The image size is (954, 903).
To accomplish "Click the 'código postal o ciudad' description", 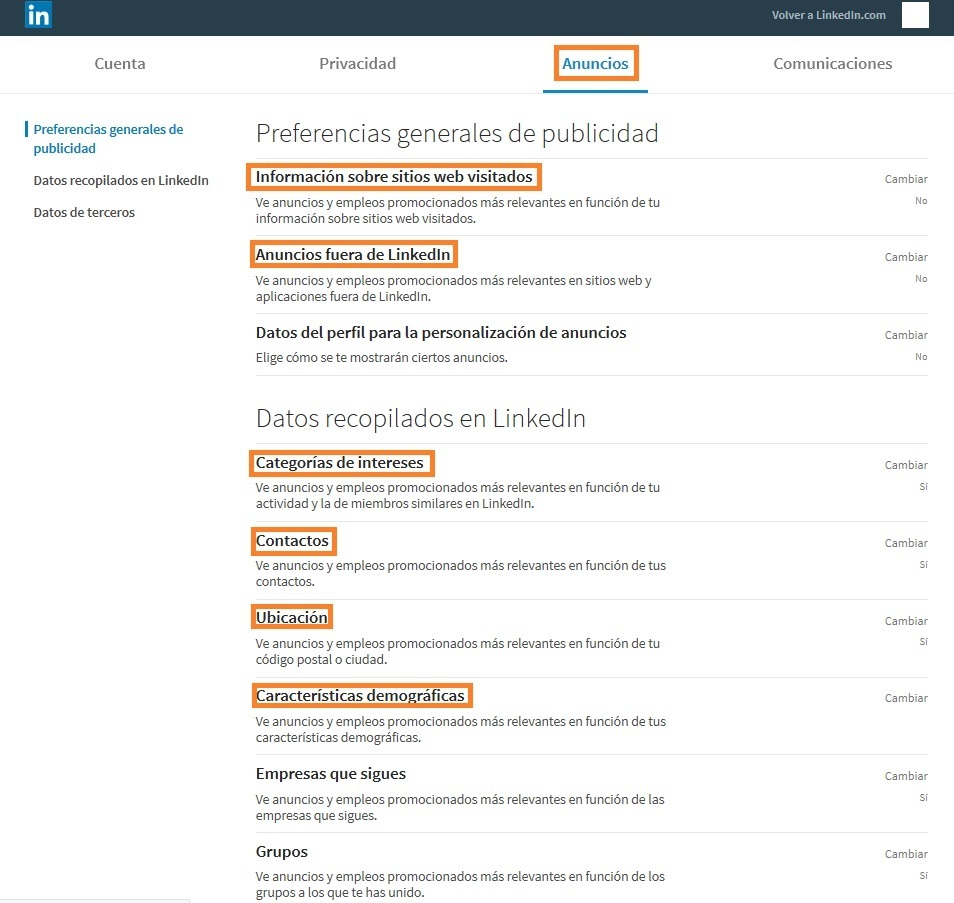I will (321, 660).
